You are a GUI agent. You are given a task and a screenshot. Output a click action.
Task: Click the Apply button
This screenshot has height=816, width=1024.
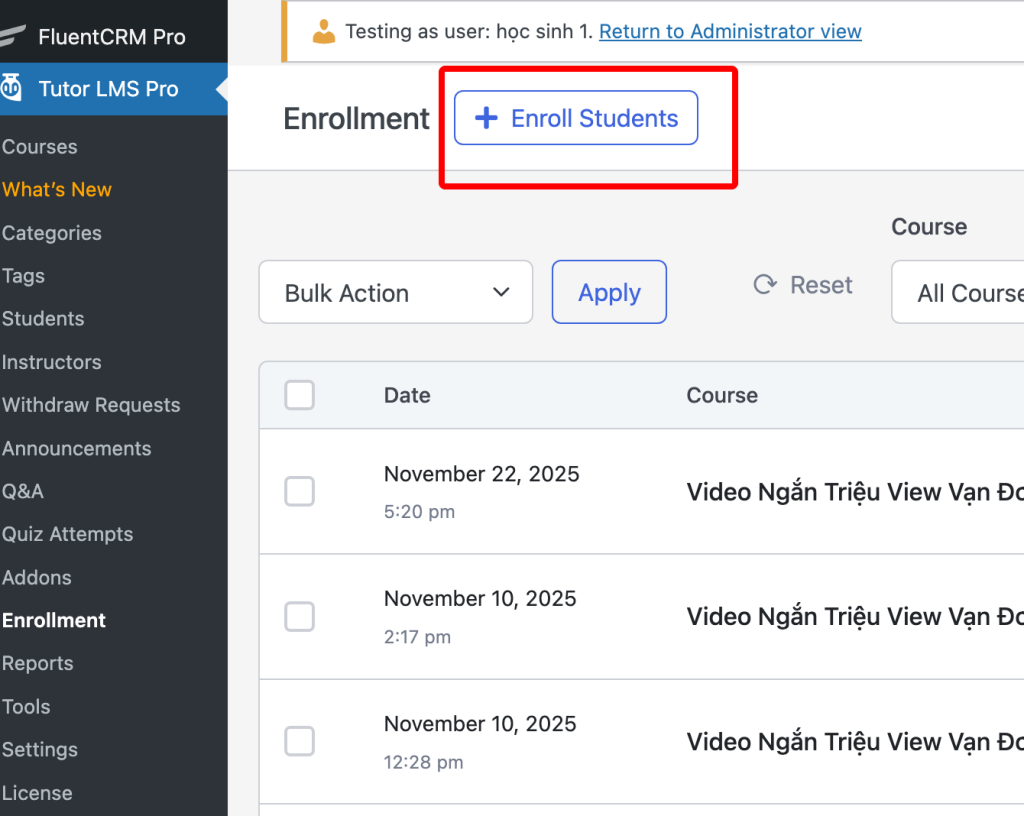click(609, 292)
